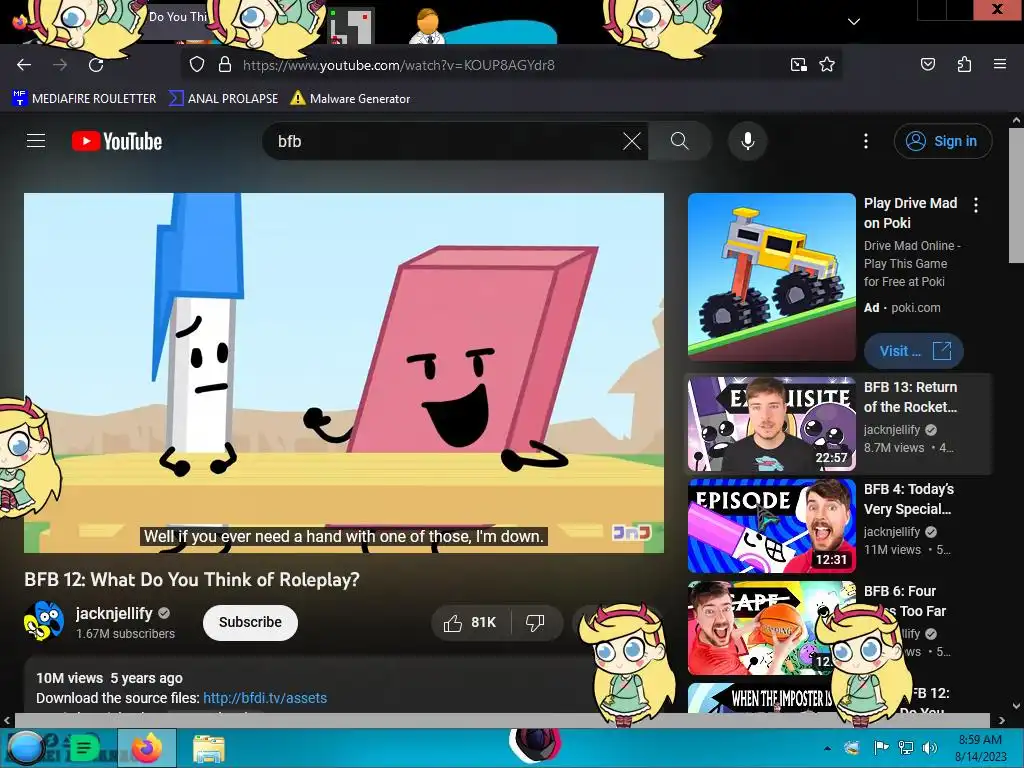The width and height of the screenshot is (1024, 768).
Task: Show hidden tray icons
Action: 827,748
